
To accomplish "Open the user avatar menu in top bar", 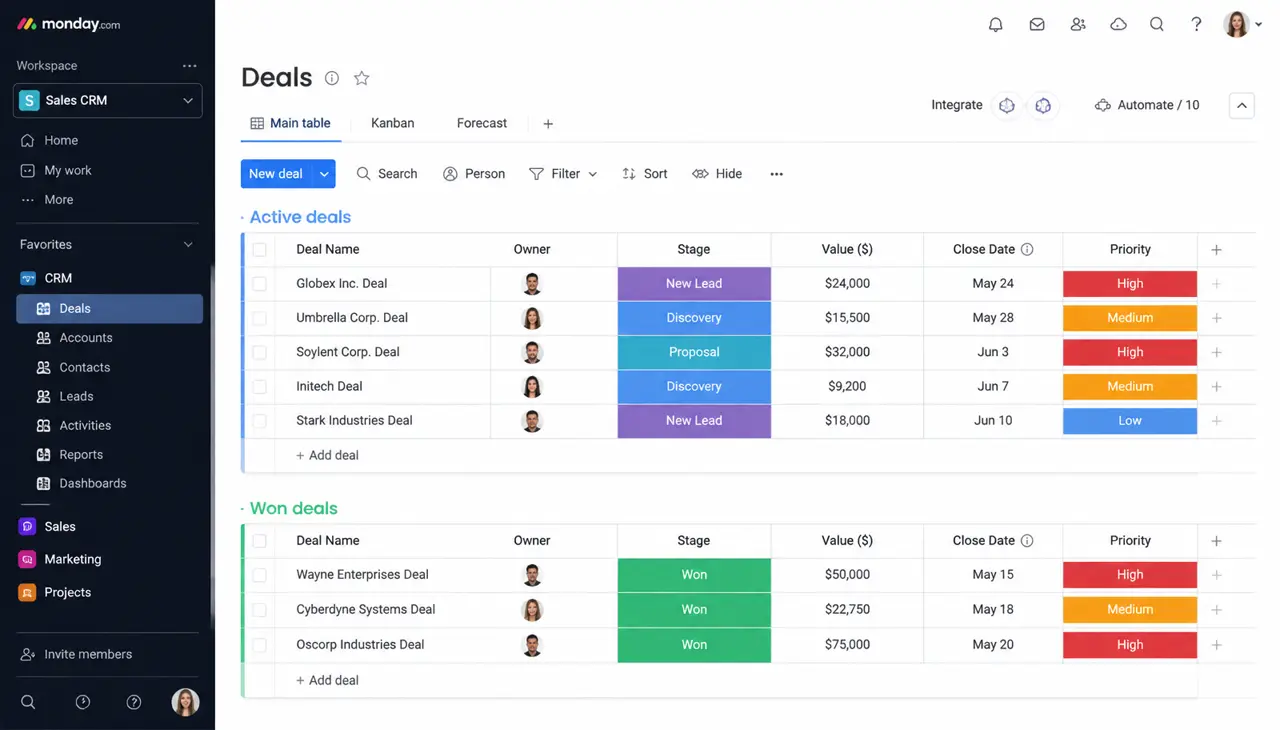I will [x=1242, y=24].
